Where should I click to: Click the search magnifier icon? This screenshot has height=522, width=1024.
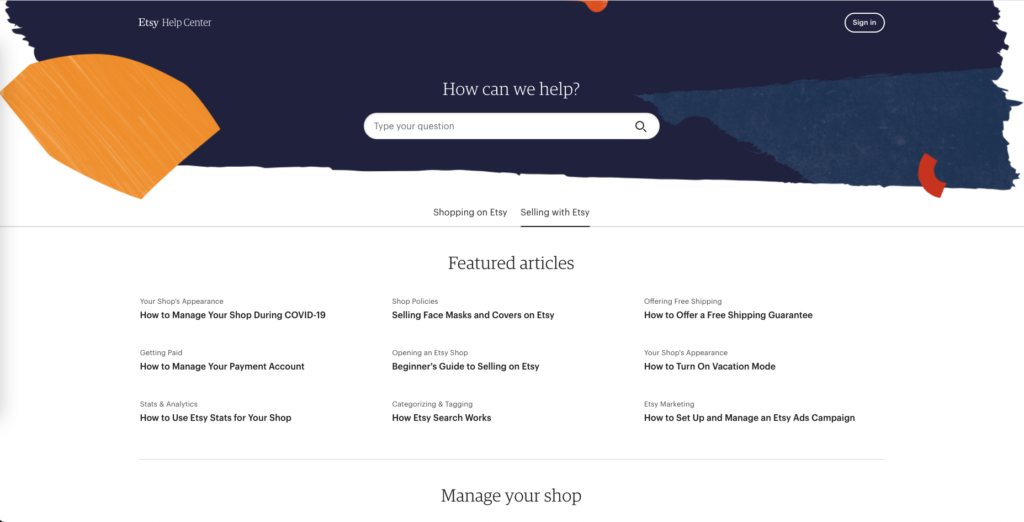coord(641,127)
